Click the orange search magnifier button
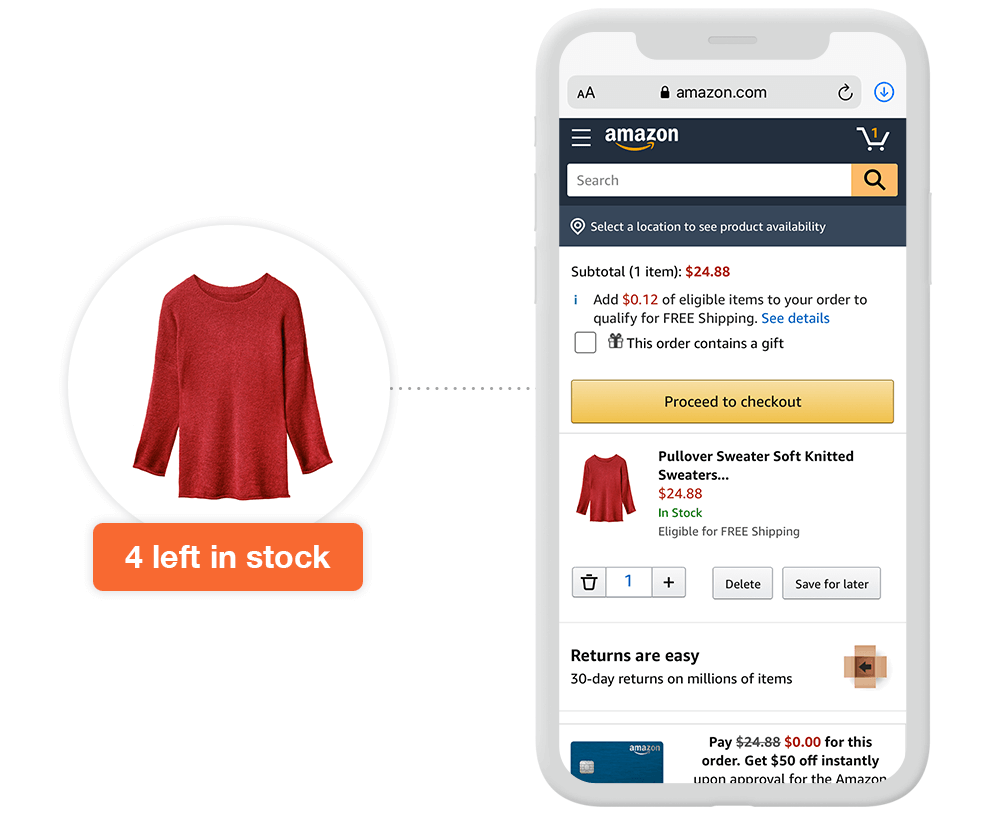 coord(874,180)
